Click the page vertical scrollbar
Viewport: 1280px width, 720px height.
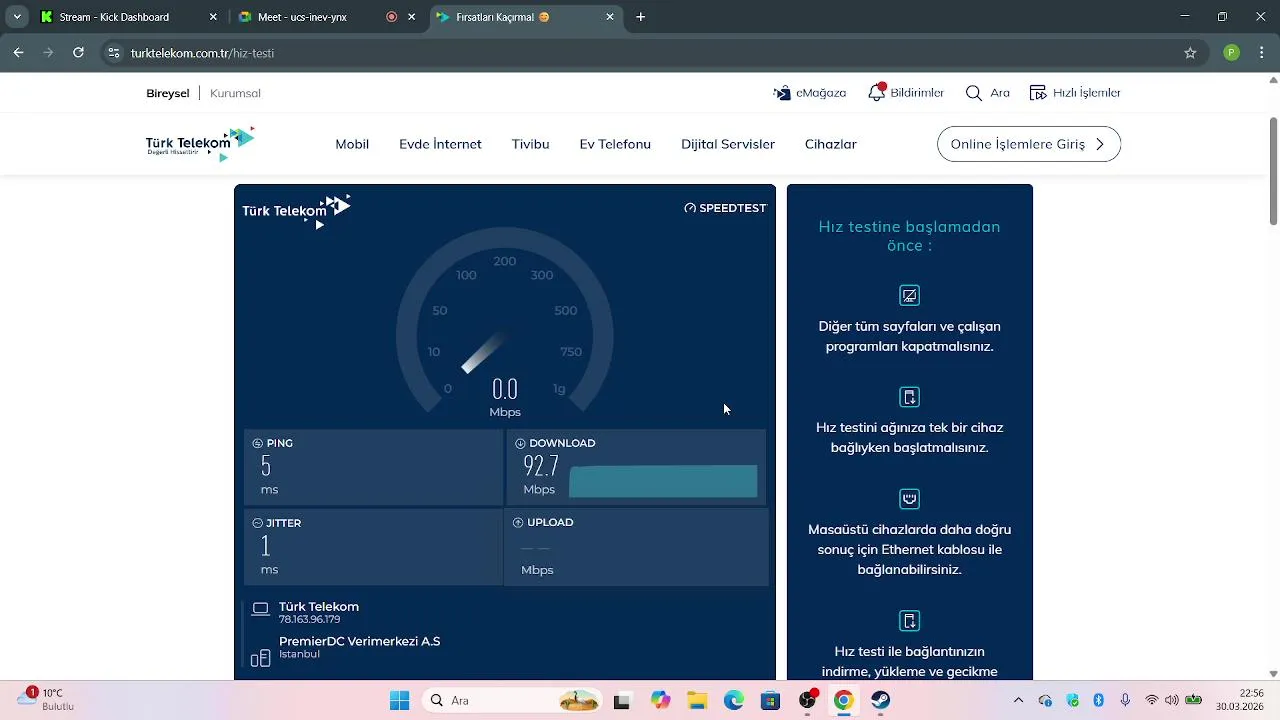tap(1273, 171)
